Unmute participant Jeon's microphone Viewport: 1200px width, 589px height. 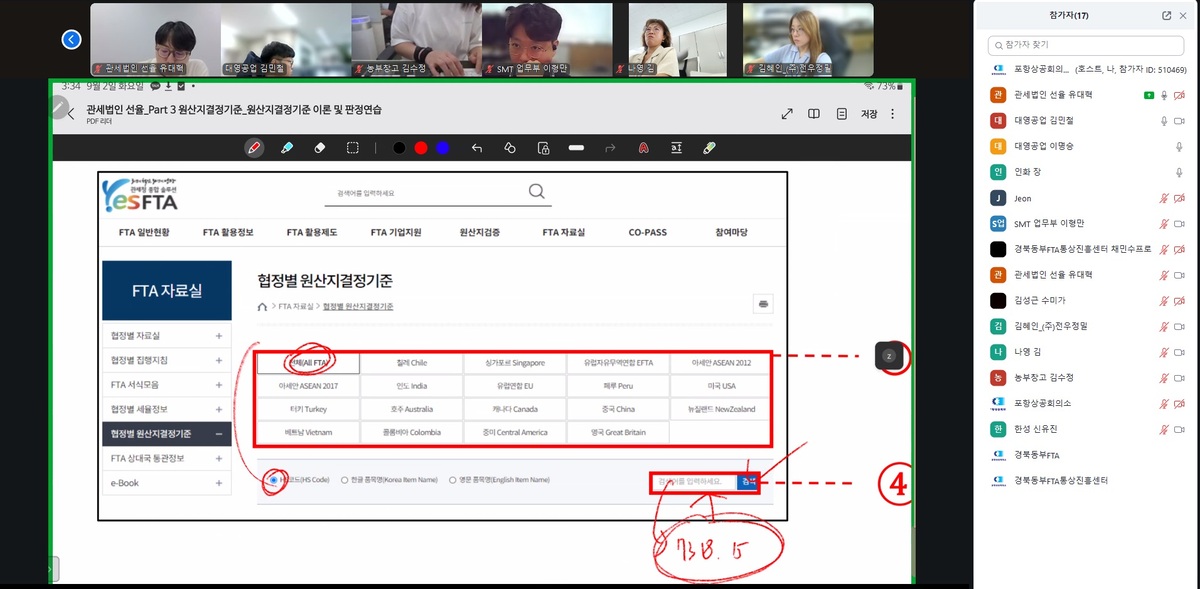pos(1164,198)
